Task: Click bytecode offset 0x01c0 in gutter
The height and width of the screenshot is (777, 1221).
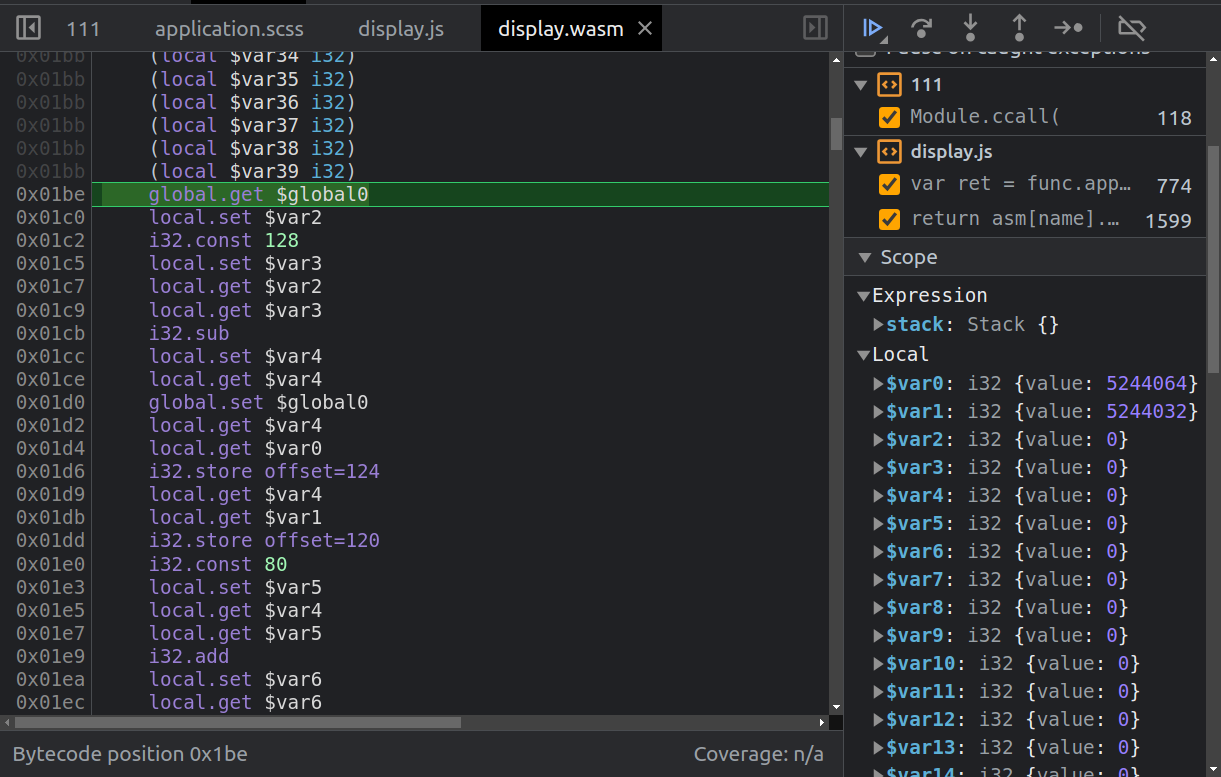Action: [50, 218]
